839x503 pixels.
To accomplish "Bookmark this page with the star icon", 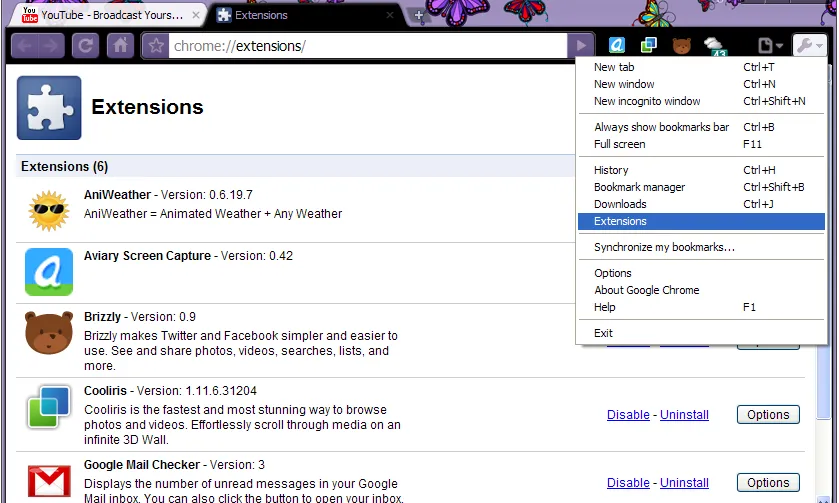I will (x=156, y=46).
